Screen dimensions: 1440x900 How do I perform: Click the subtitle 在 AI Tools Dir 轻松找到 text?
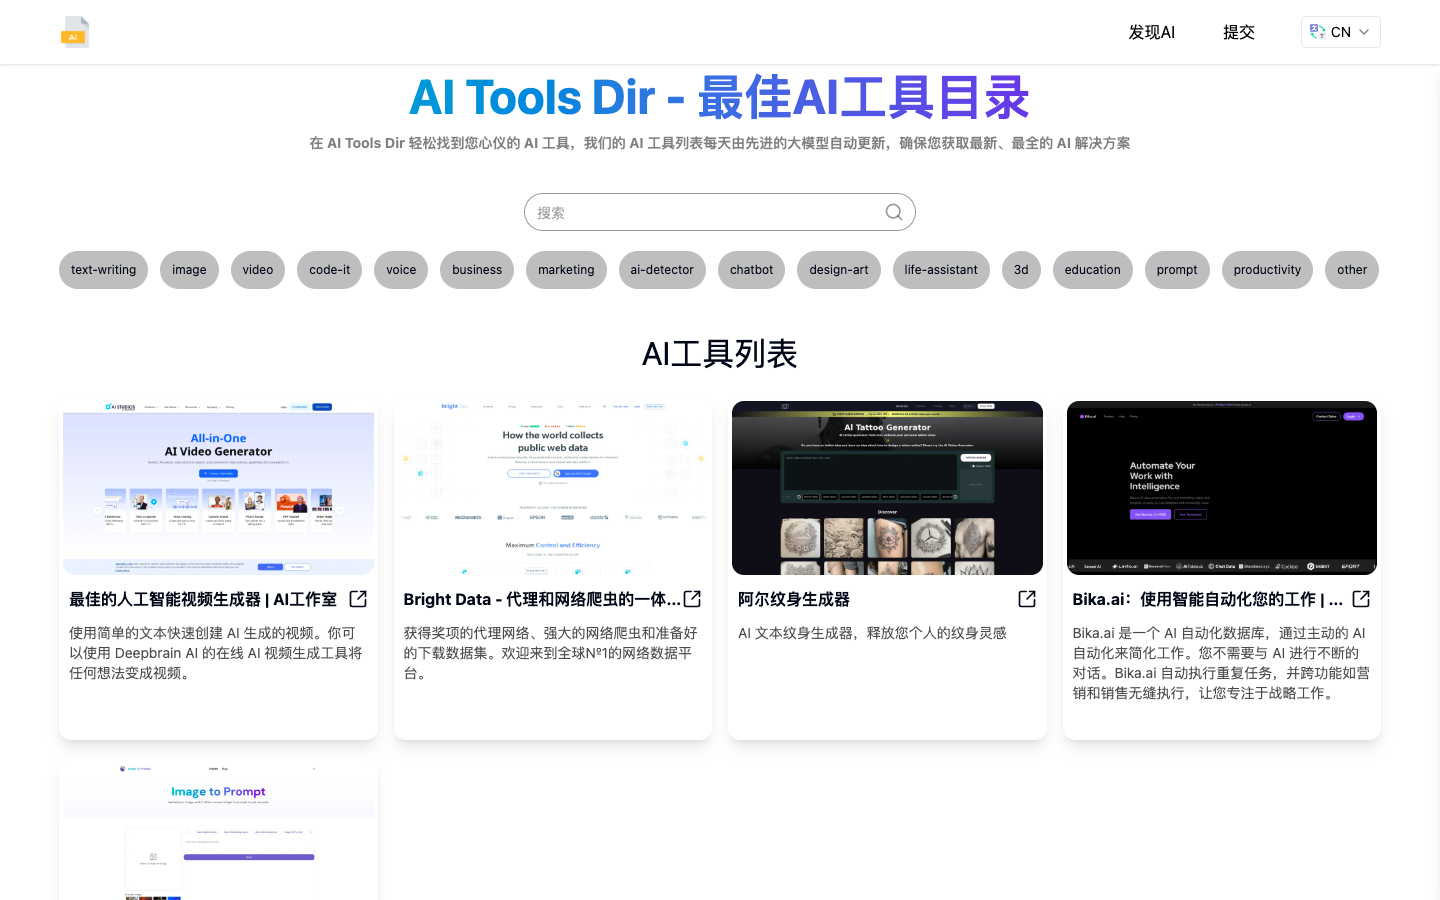point(720,143)
